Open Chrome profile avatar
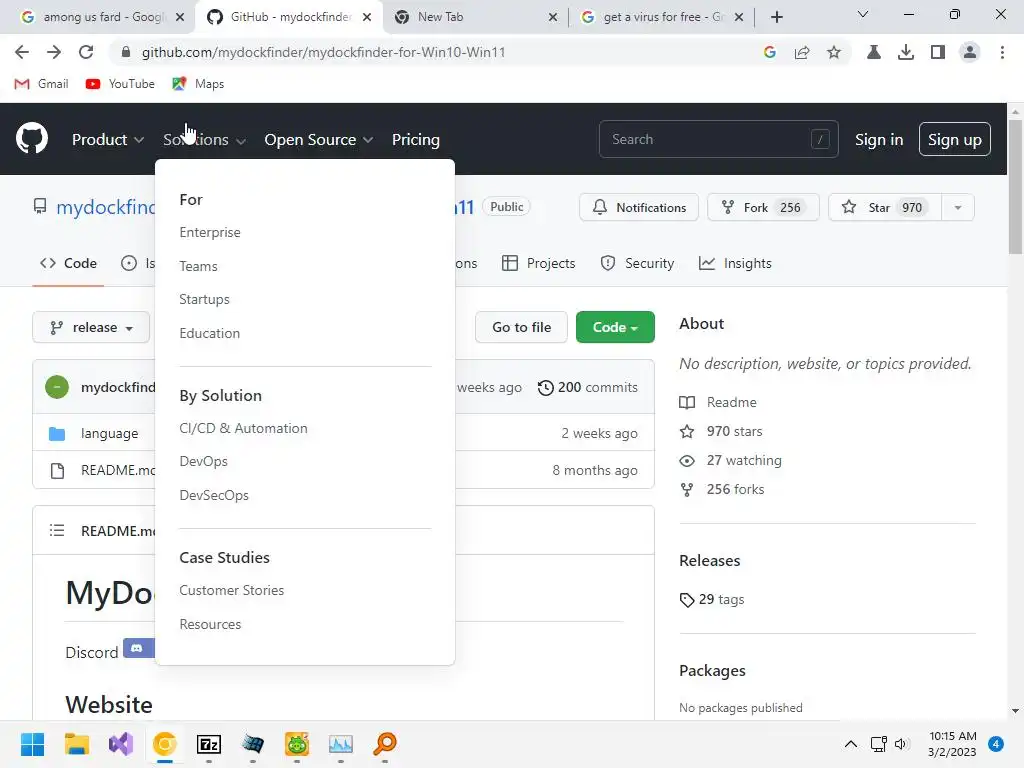This screenshot has width=1024, height=768. point(970,52)
